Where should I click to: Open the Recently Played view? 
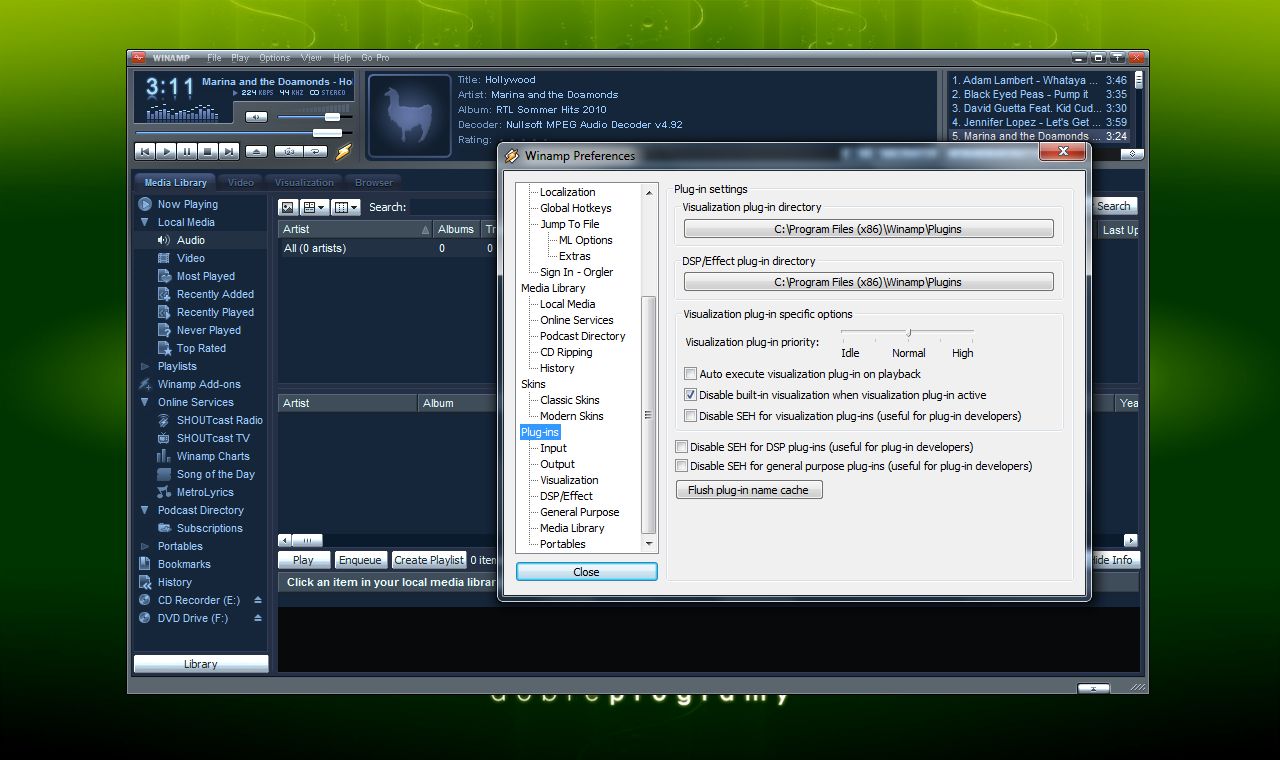tap(215, 312)
